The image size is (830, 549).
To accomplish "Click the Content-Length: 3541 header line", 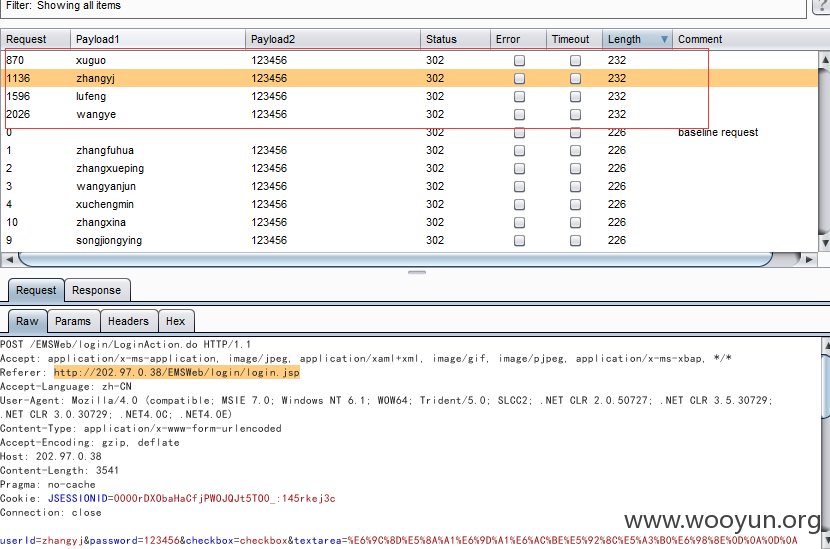I will point(59,470).
